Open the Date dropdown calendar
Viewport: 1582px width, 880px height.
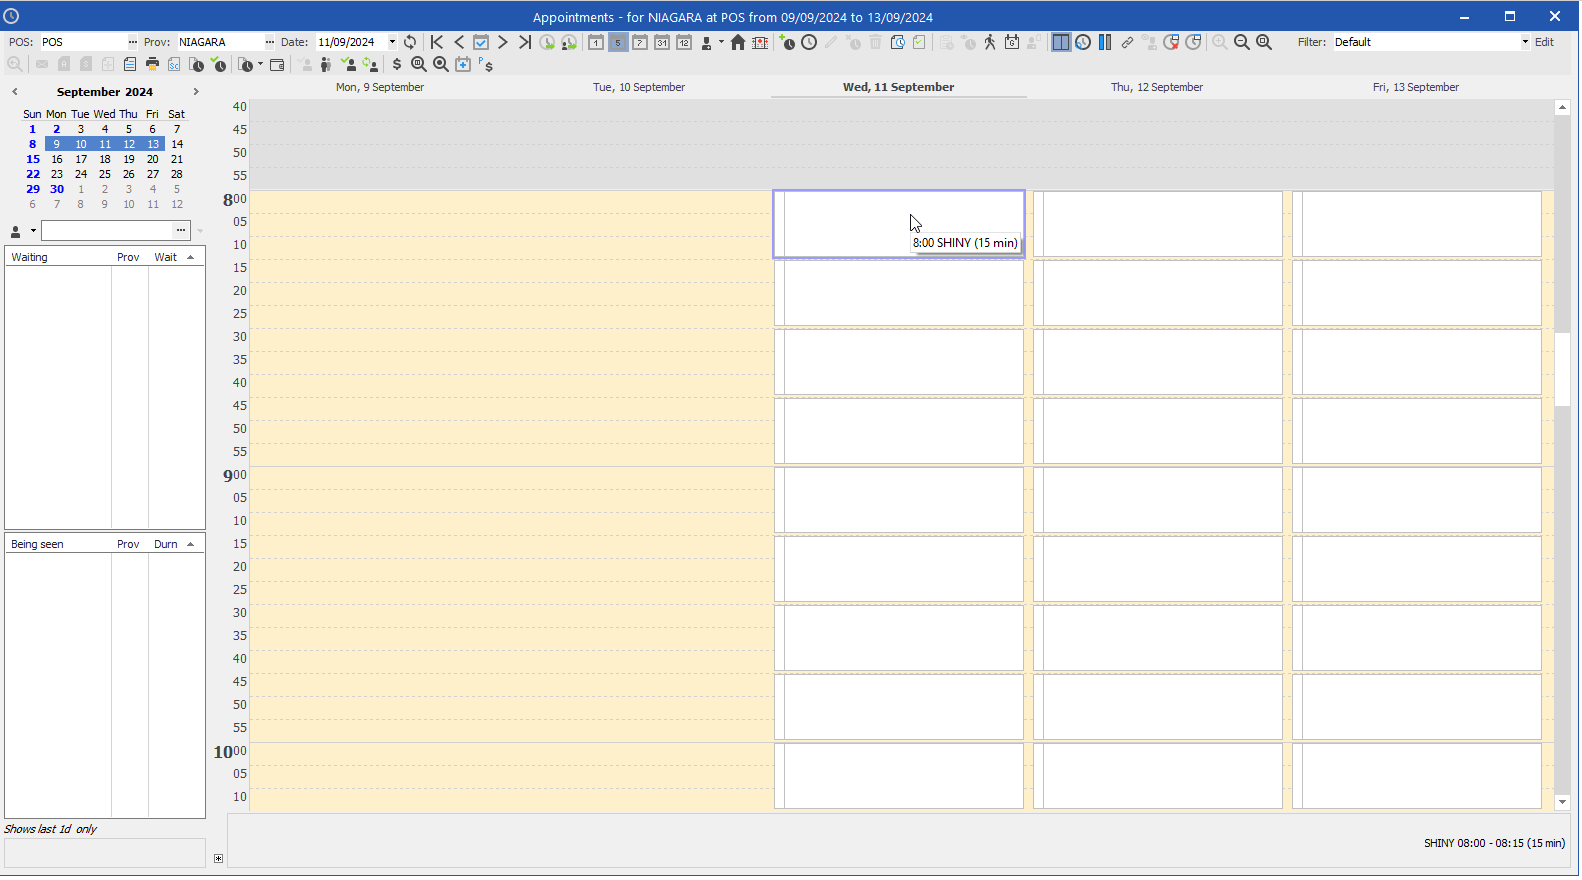(392, 42)
